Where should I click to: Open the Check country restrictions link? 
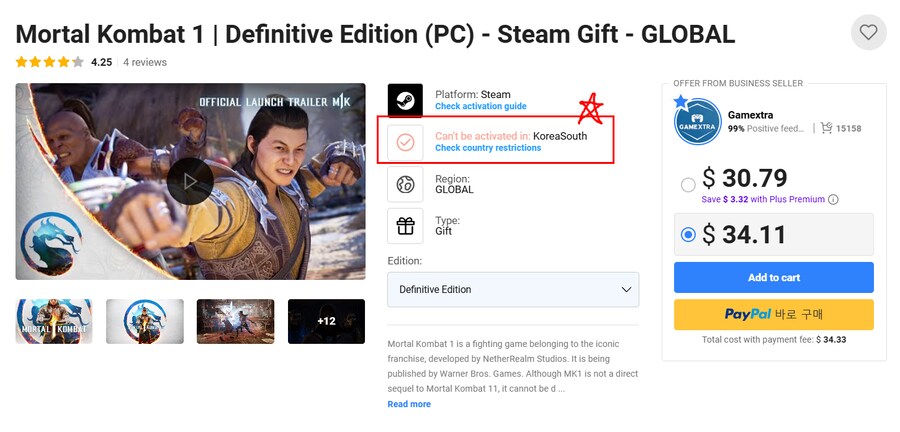coord(487,148)
